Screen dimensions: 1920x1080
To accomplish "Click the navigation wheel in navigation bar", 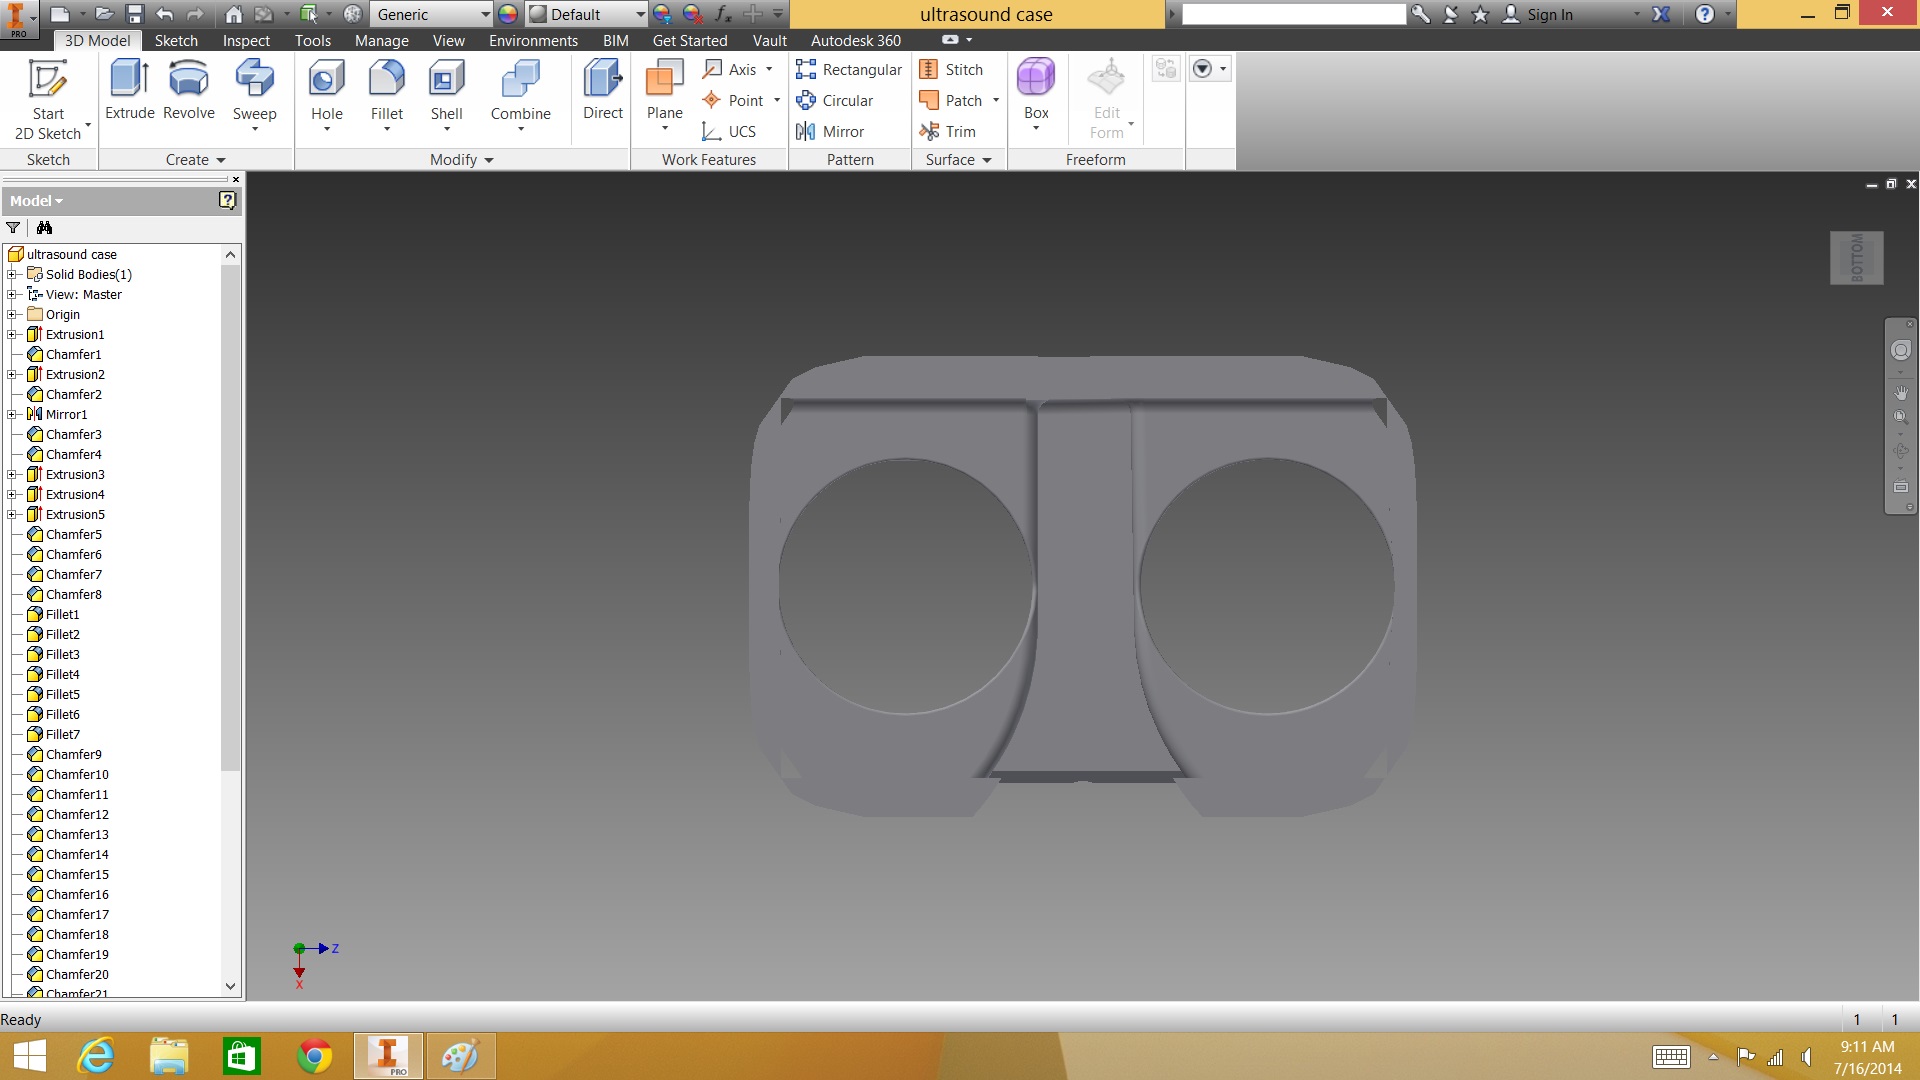I will pos(1901,350).
